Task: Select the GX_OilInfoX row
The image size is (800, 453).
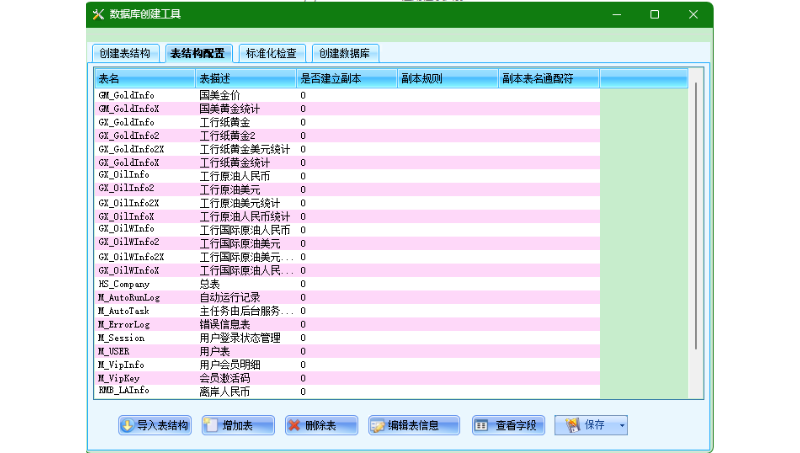Action: (347, 216)
